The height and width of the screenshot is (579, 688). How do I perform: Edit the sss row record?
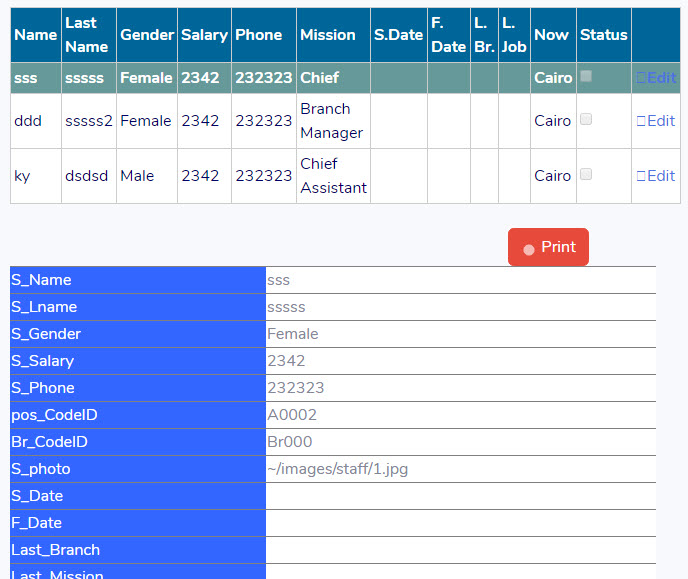point(656,78)
